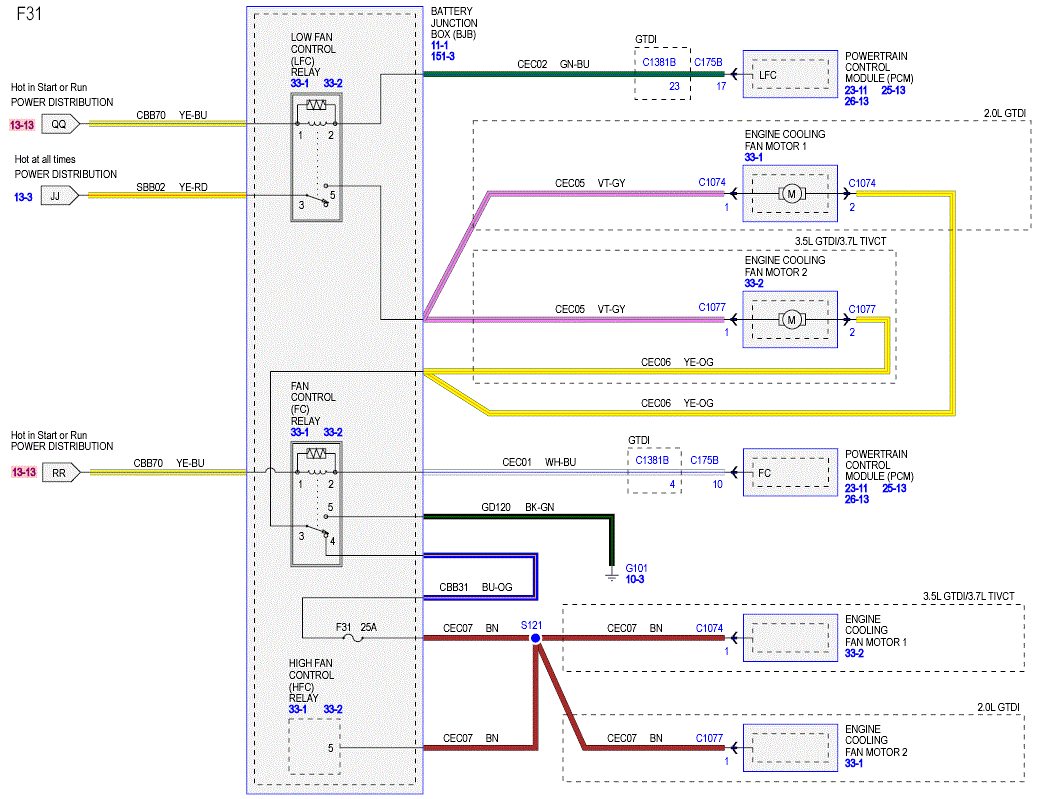Click the GD120 BK-GN wire label
Viewport: 1060px width, 799px height.
click(x=517, y=507)
